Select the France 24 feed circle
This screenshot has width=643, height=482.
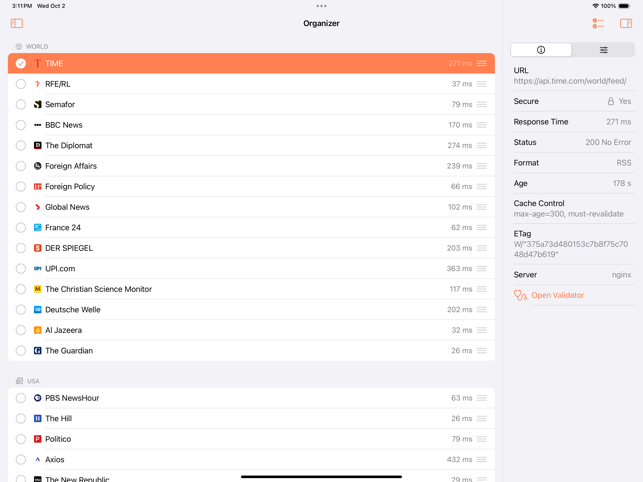click(21, 228)
